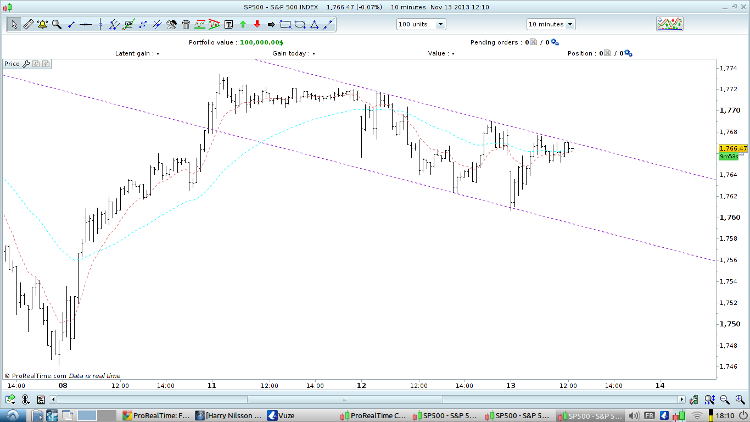Click second small icon beside Price wrench
This screenshot has height=422, width=750.
[x=45, y=64]
